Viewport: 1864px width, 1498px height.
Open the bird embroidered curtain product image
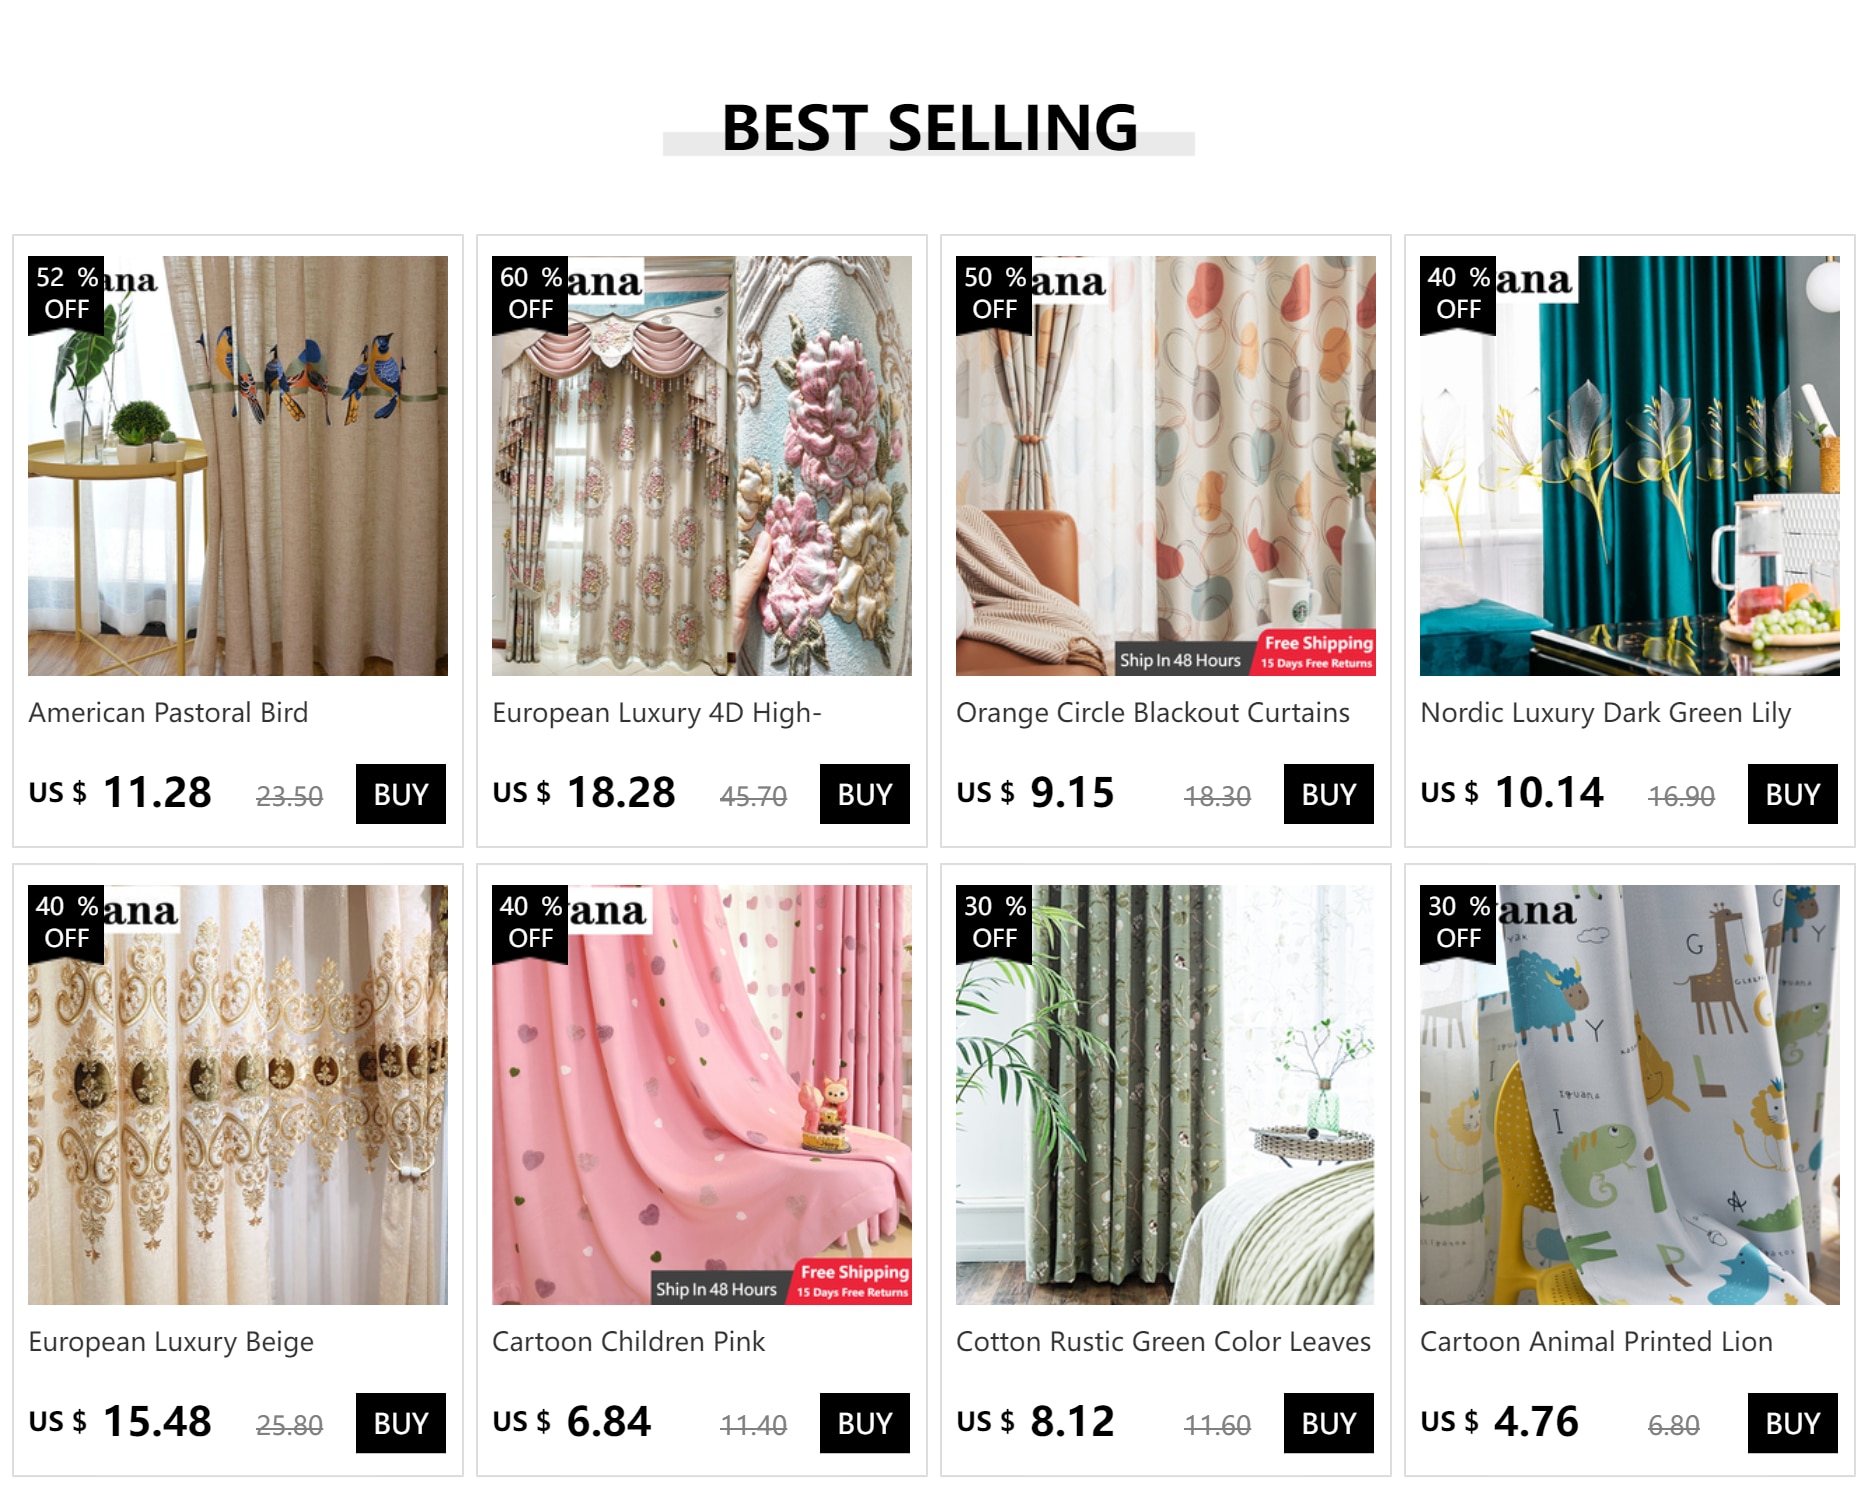238,466
